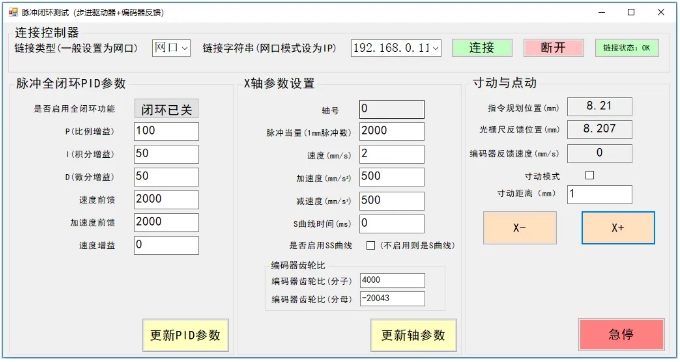Screen dimensions: 680x362
Task: Click the P(比例增益) input field
Action: point(166,131)
